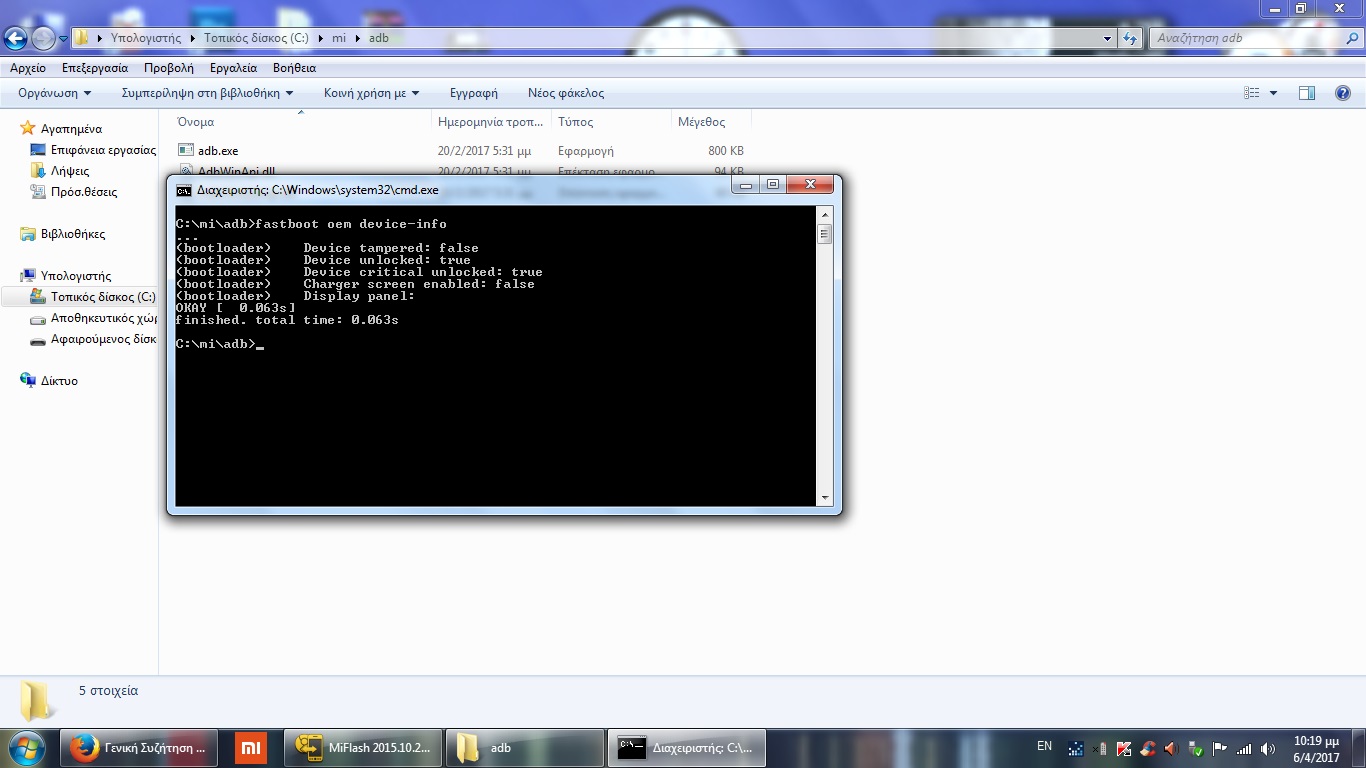Open the Mi application from taskbar
Viewport: 1366px width, 768px height.
251,748
